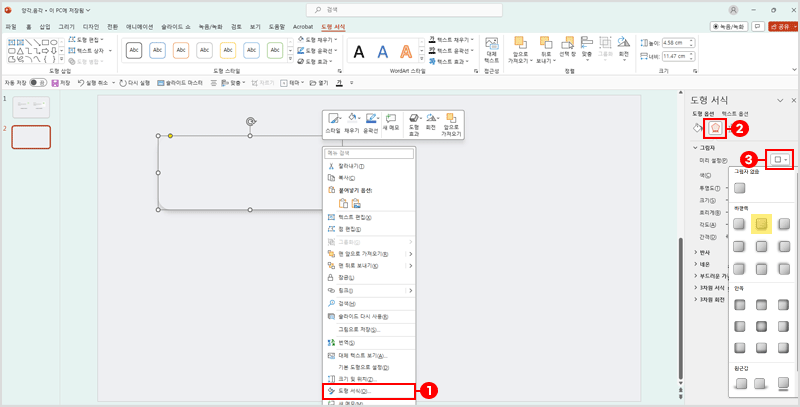Choose 번역 in context menu

(369, 342)
